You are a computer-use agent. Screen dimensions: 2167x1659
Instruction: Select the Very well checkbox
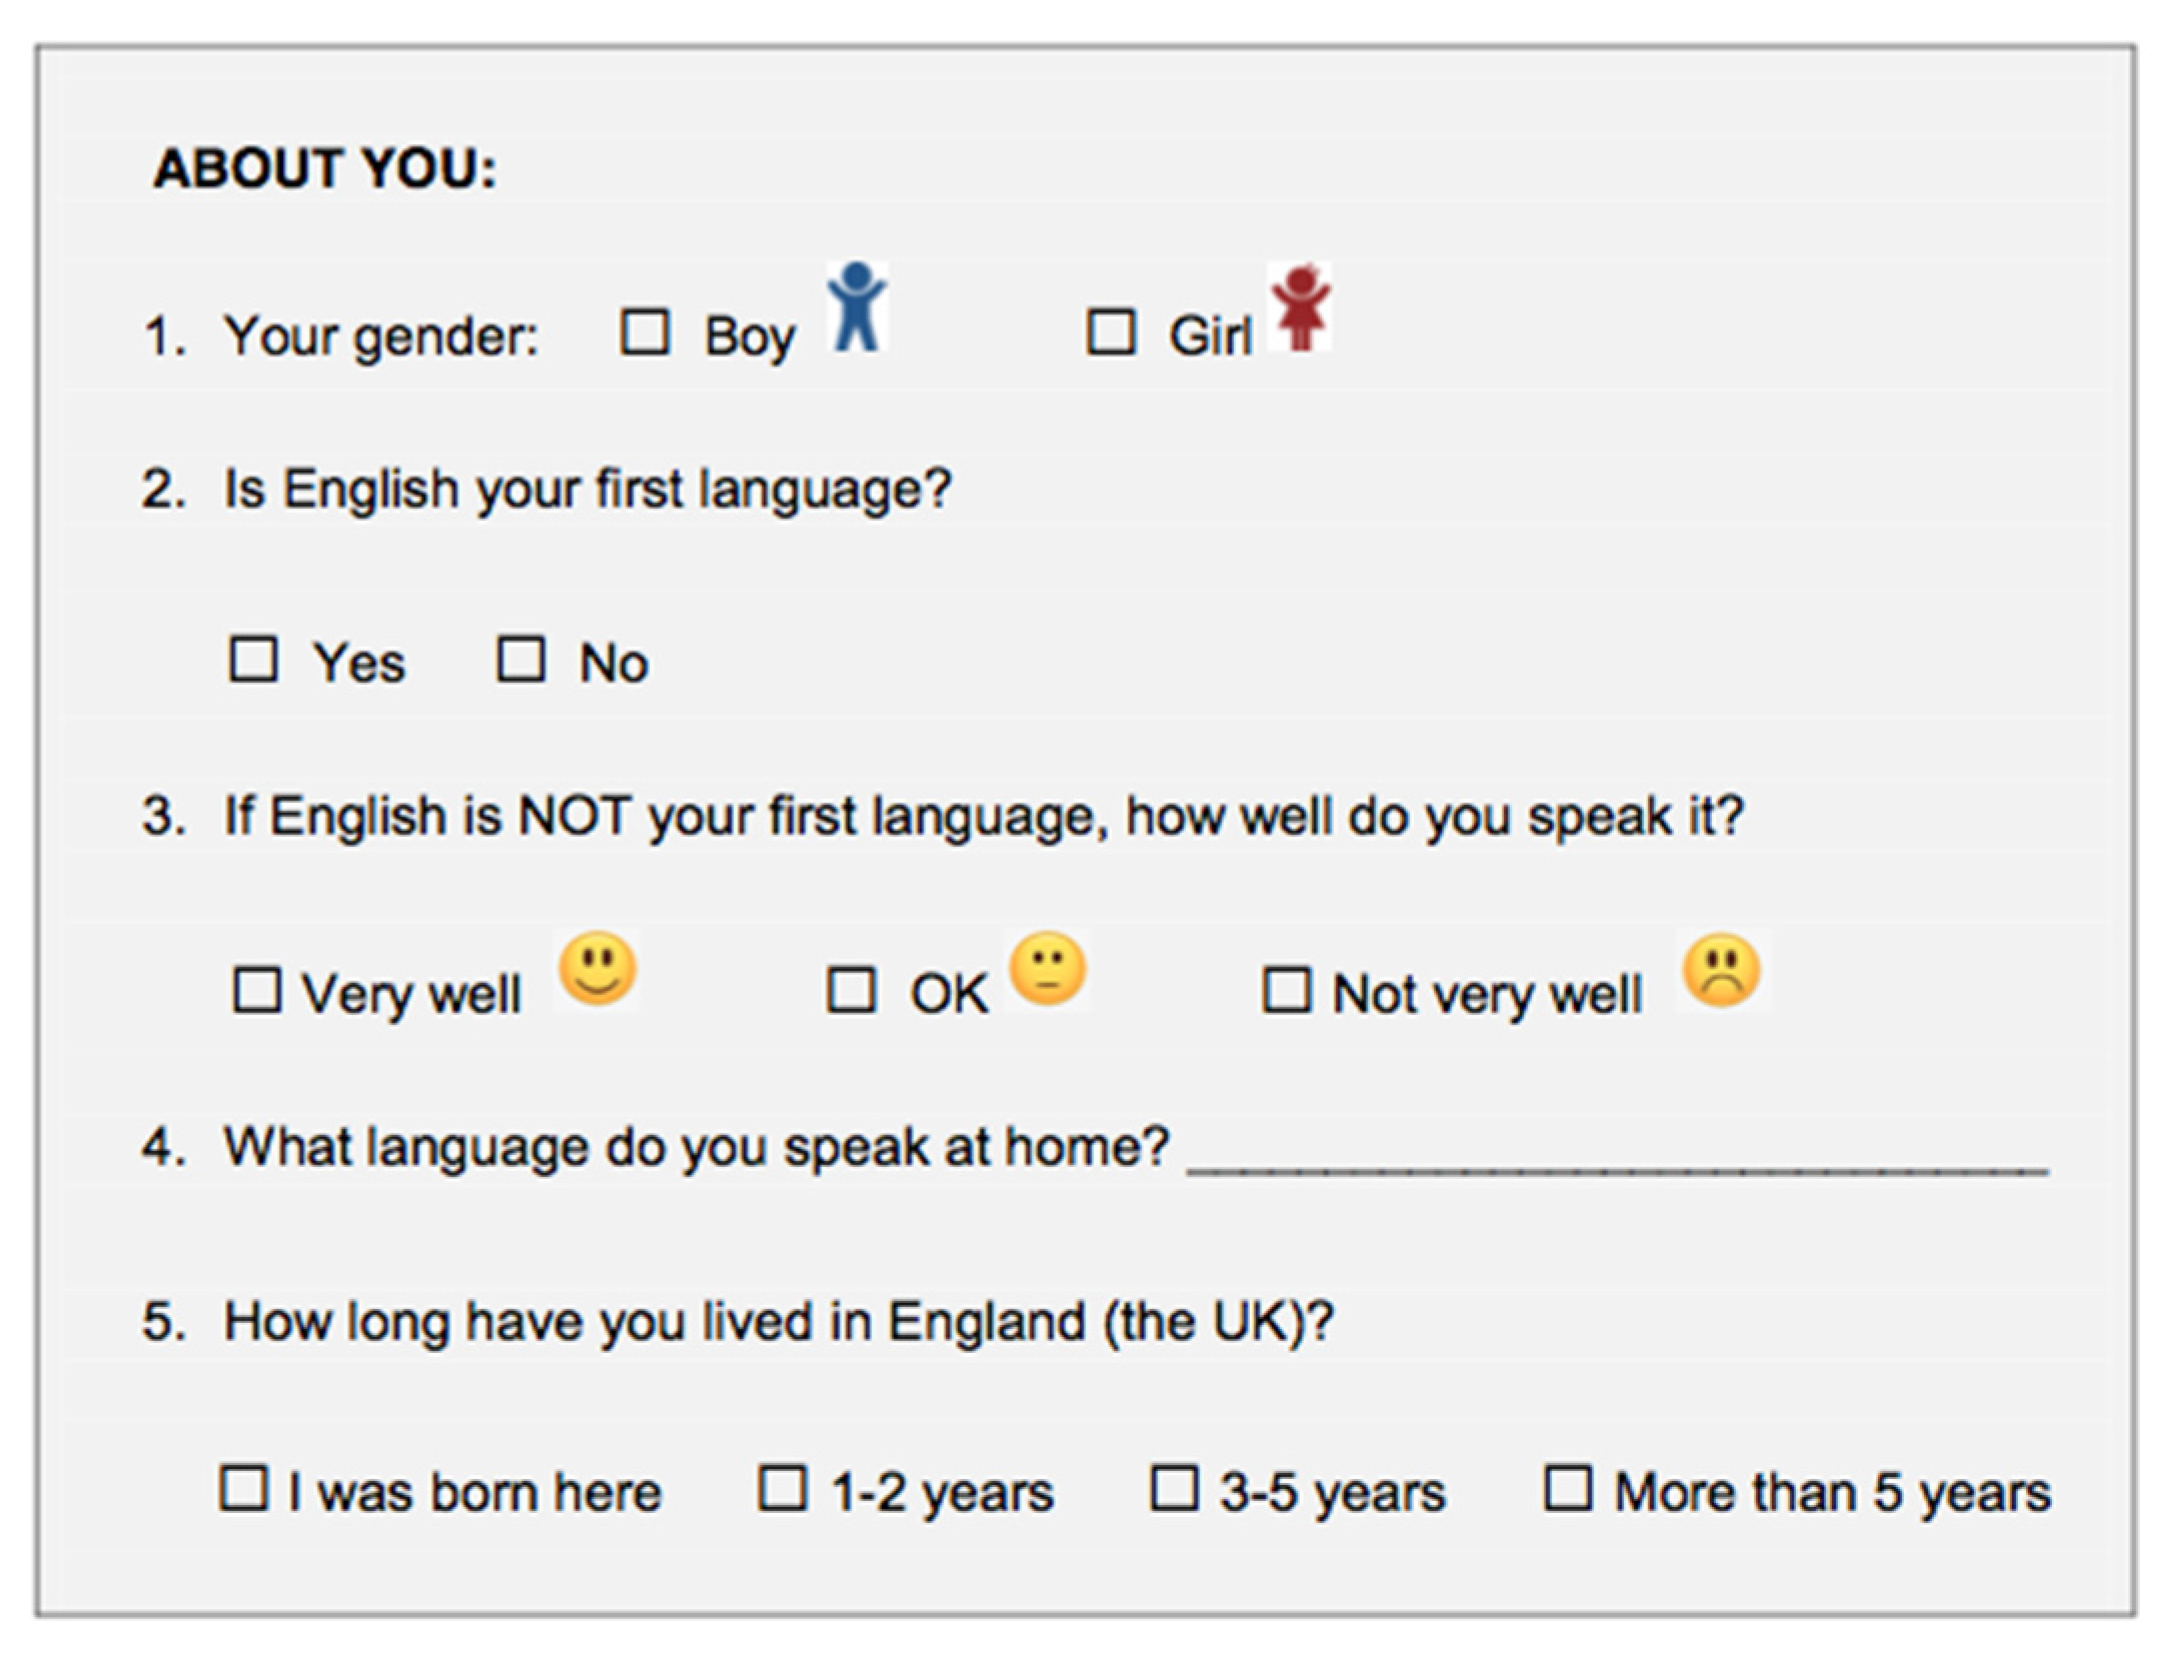coord(257,990)
